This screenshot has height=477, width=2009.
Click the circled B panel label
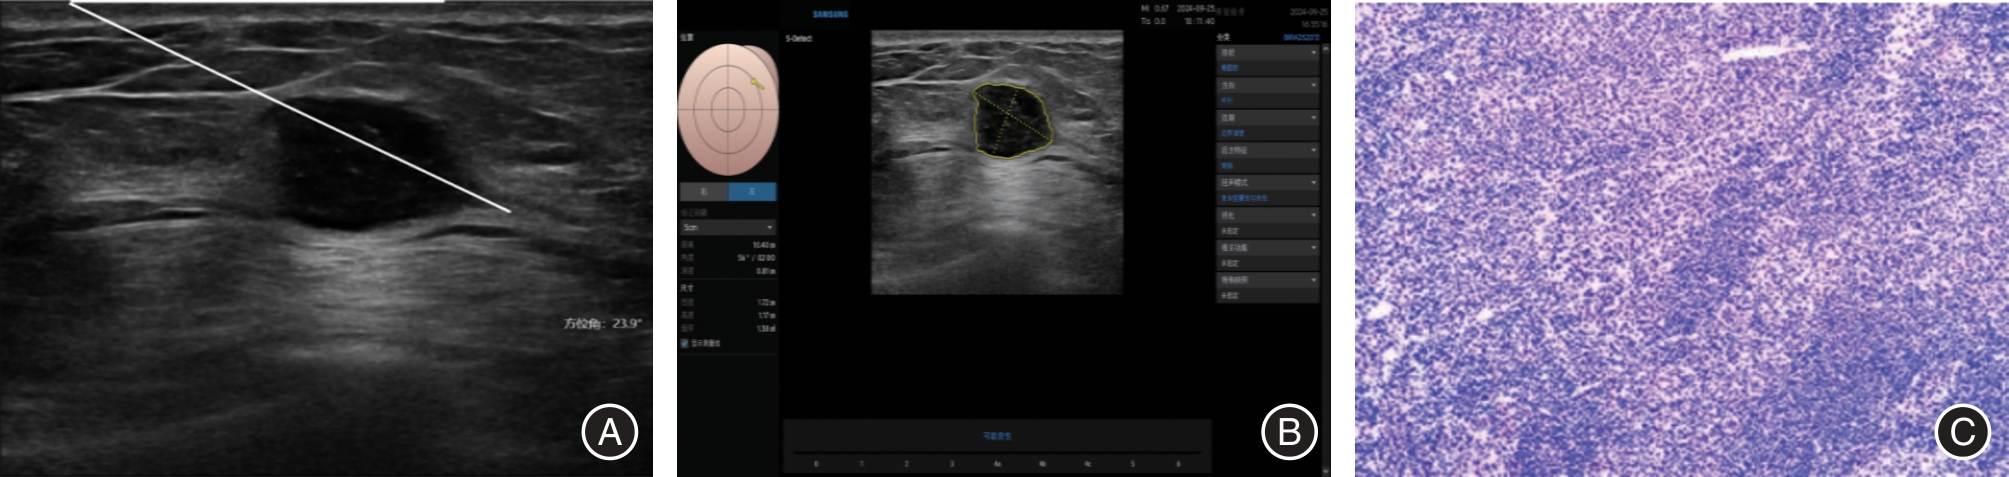1289,432
